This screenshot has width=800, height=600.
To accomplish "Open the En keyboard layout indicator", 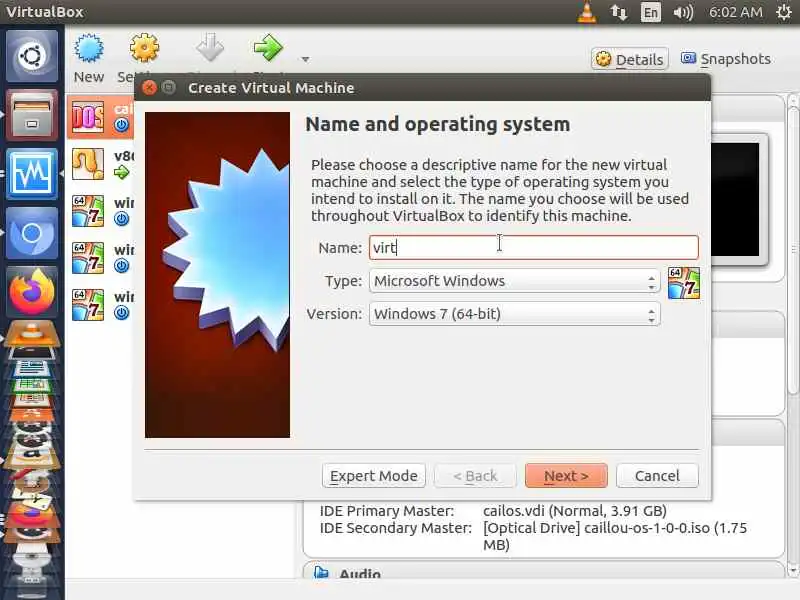I will pyautogui.click(x=651, y=12).
